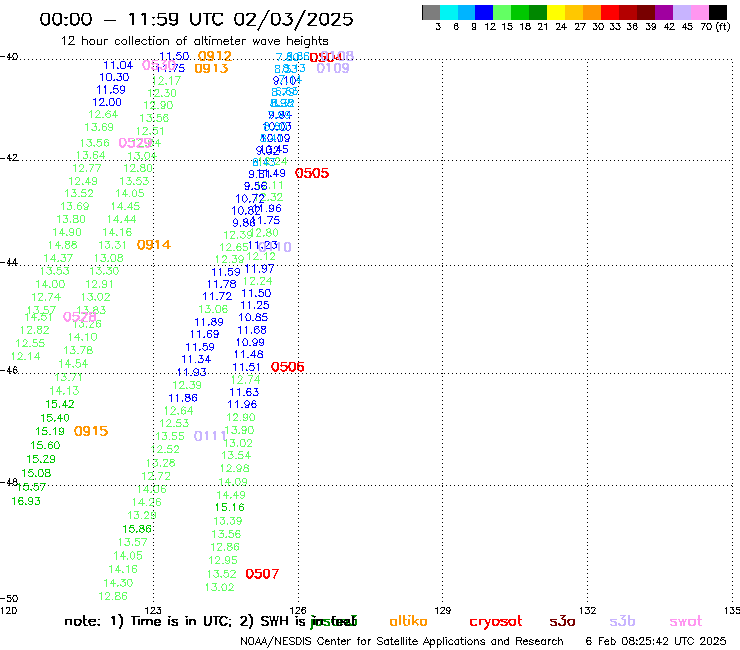This screenshot has width=740, height=650.
Task: Click the yellow swatch in the wave height legend
Action: pos(556,12)
